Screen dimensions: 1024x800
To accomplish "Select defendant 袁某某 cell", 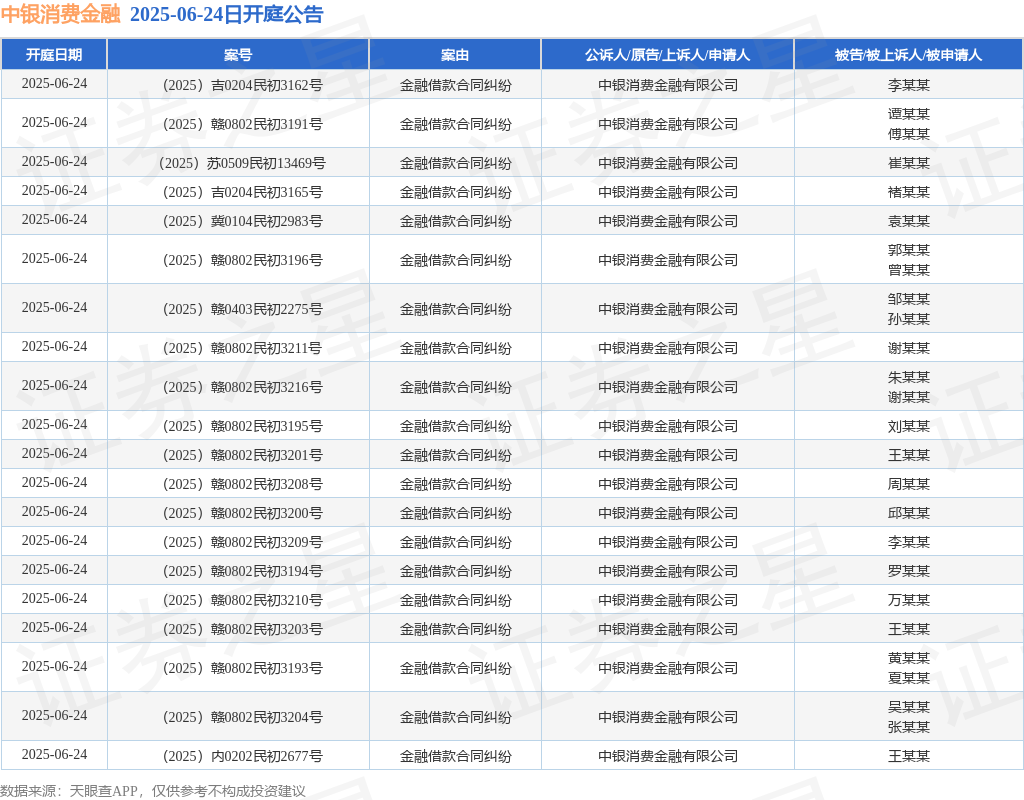I will (908, 221).
